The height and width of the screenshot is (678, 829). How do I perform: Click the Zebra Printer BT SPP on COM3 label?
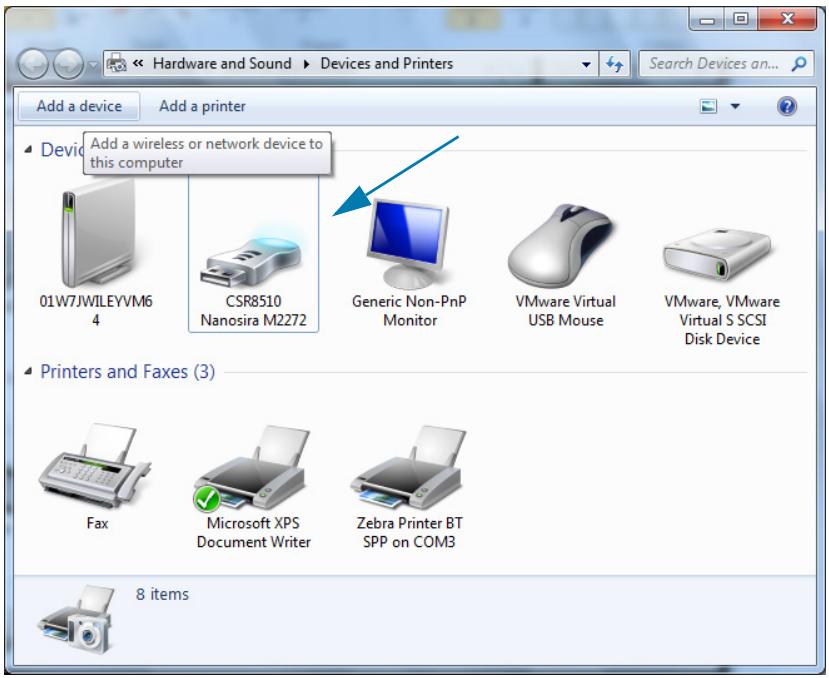click(x=409, y=532)
